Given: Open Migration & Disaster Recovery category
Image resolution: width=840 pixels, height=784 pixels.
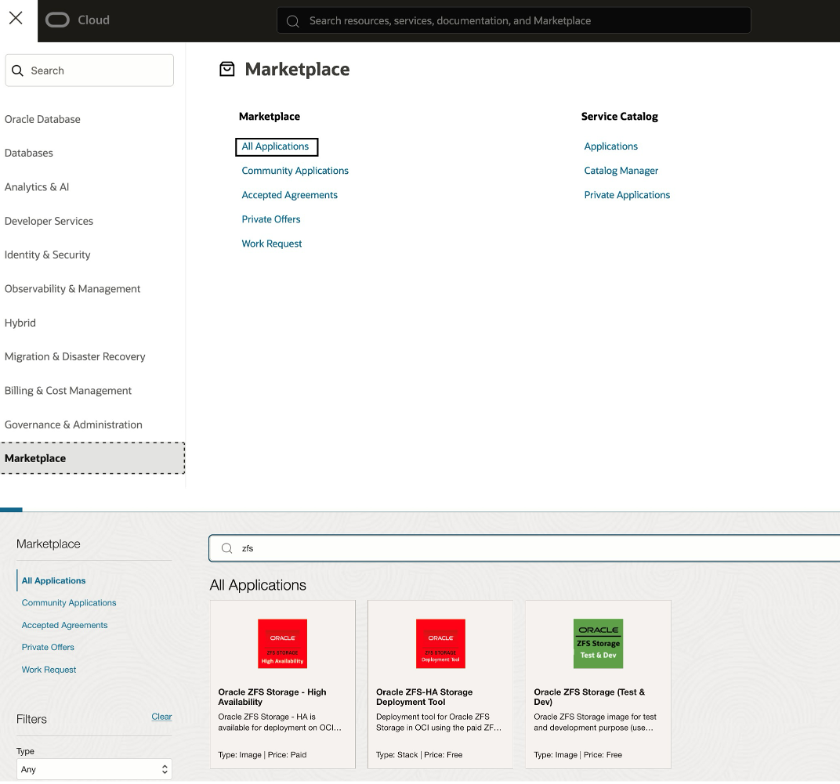Looking at the screenshot, I should [x=75, y=357].
